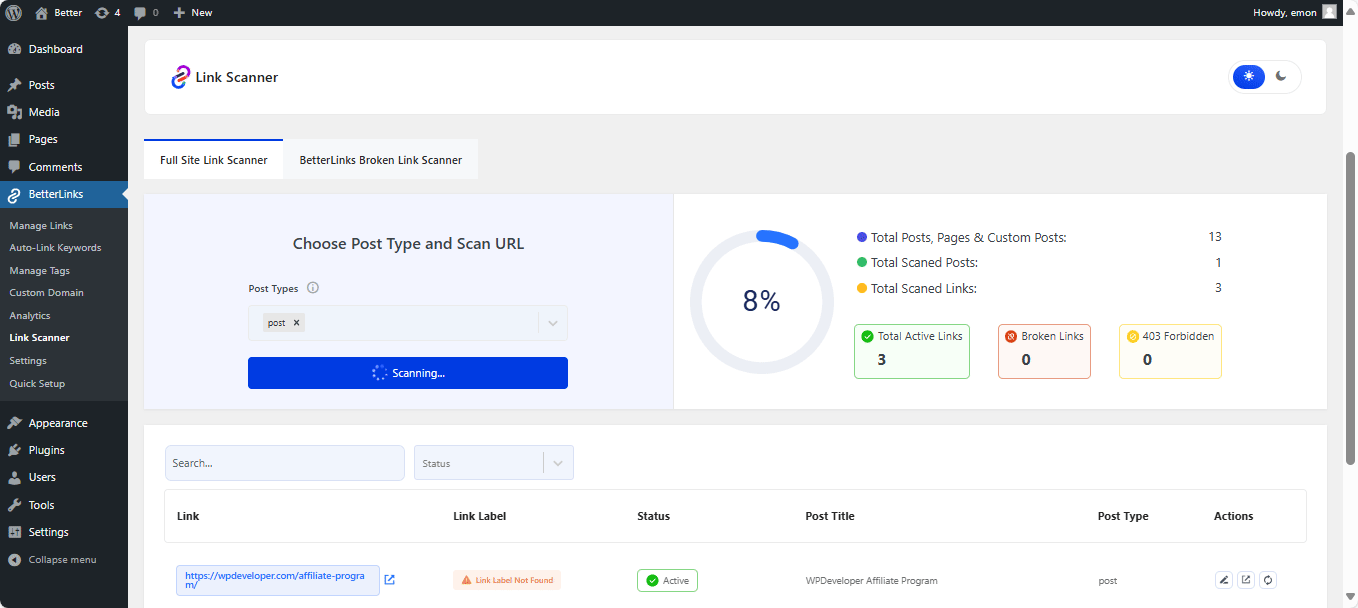Open the Post Types info tooltip icon
1358x608 pixels.
click(x=313, y=288)
